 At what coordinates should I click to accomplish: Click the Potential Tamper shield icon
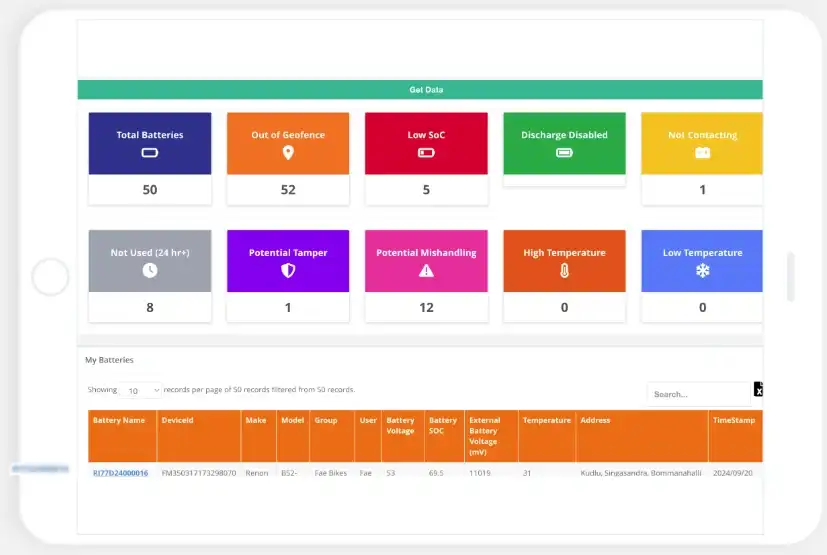click(x=288, y=271)
